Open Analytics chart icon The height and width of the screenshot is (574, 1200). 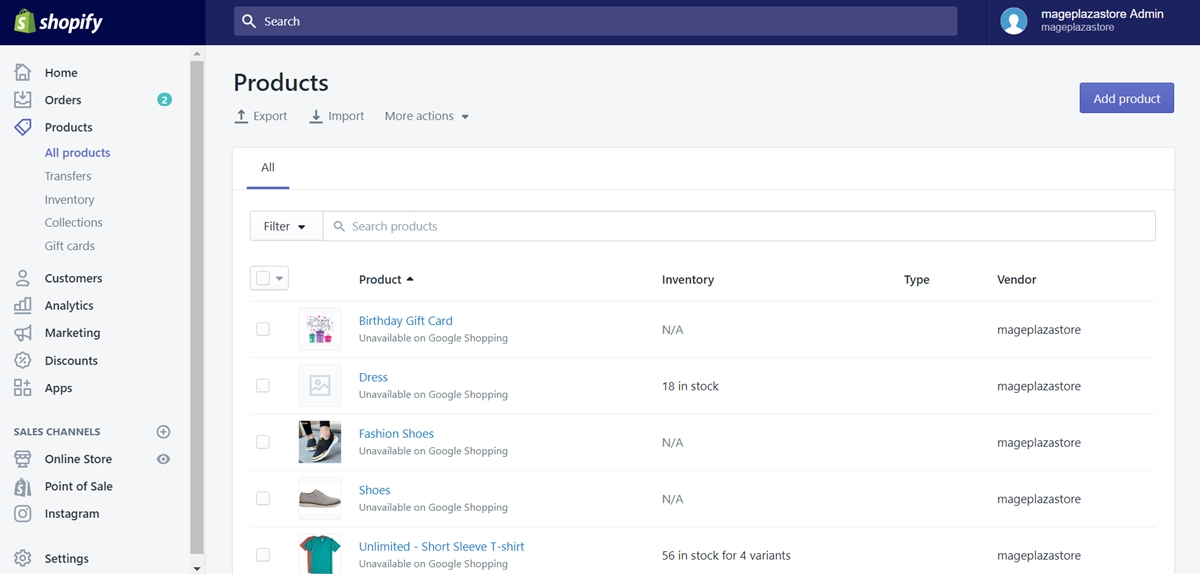point(23,306)
